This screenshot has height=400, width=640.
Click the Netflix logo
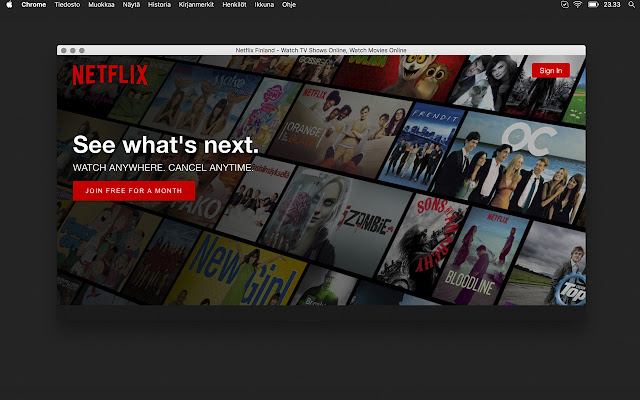coord(110,75)
